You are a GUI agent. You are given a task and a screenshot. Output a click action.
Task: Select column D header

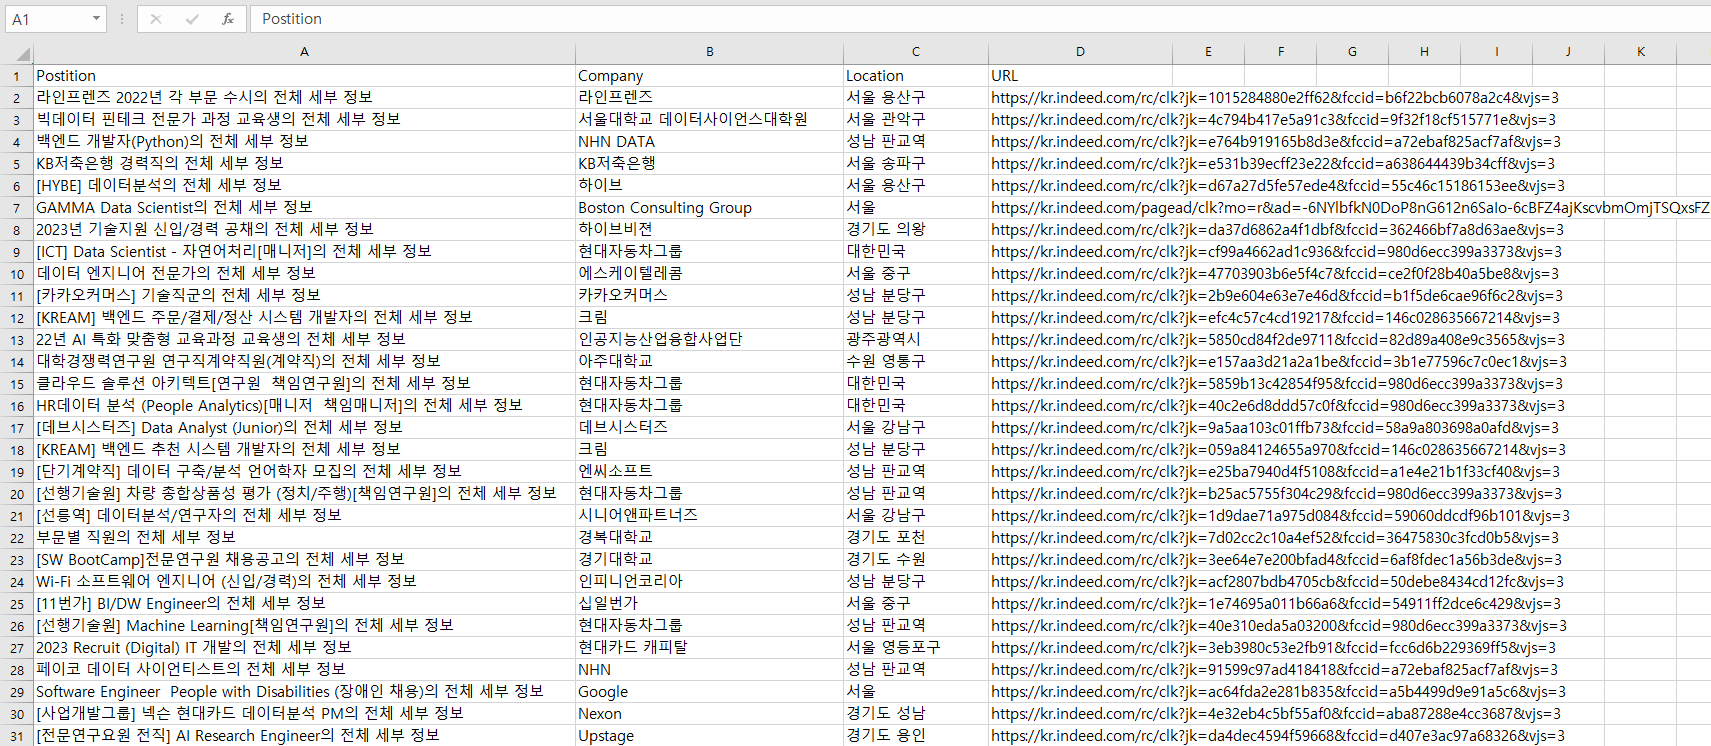point(1080,53)
